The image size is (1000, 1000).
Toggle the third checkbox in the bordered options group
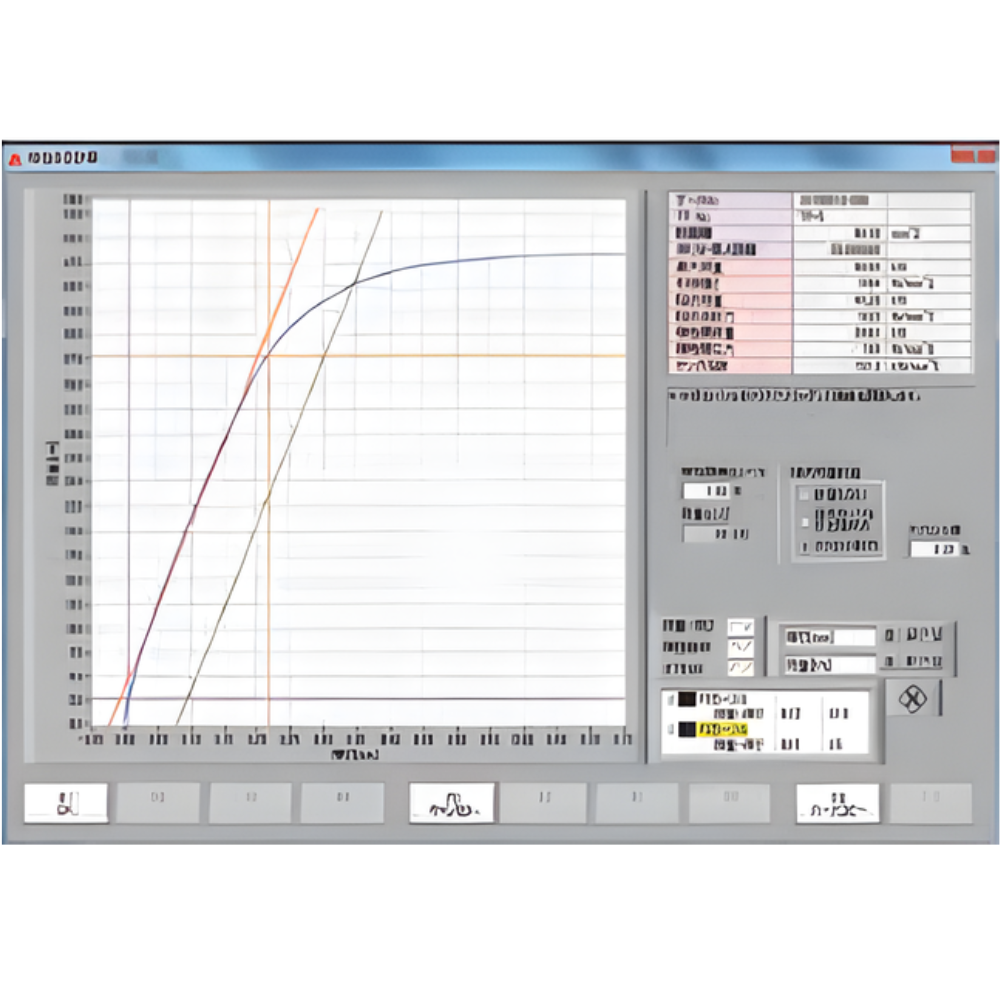(805, 547)
